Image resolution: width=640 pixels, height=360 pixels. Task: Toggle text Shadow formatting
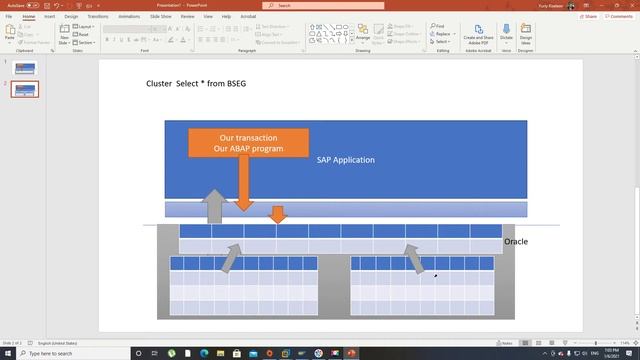[129, 40]
